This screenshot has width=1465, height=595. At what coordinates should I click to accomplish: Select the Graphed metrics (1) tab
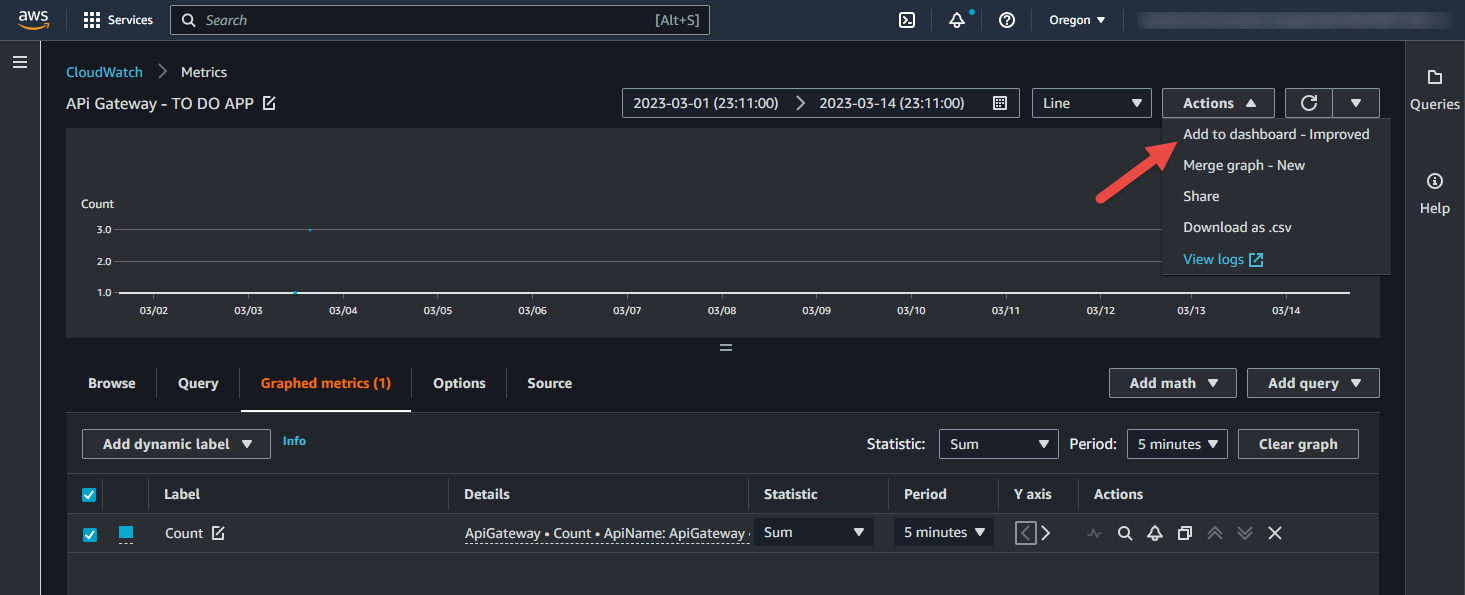click(x=326, y=383)
